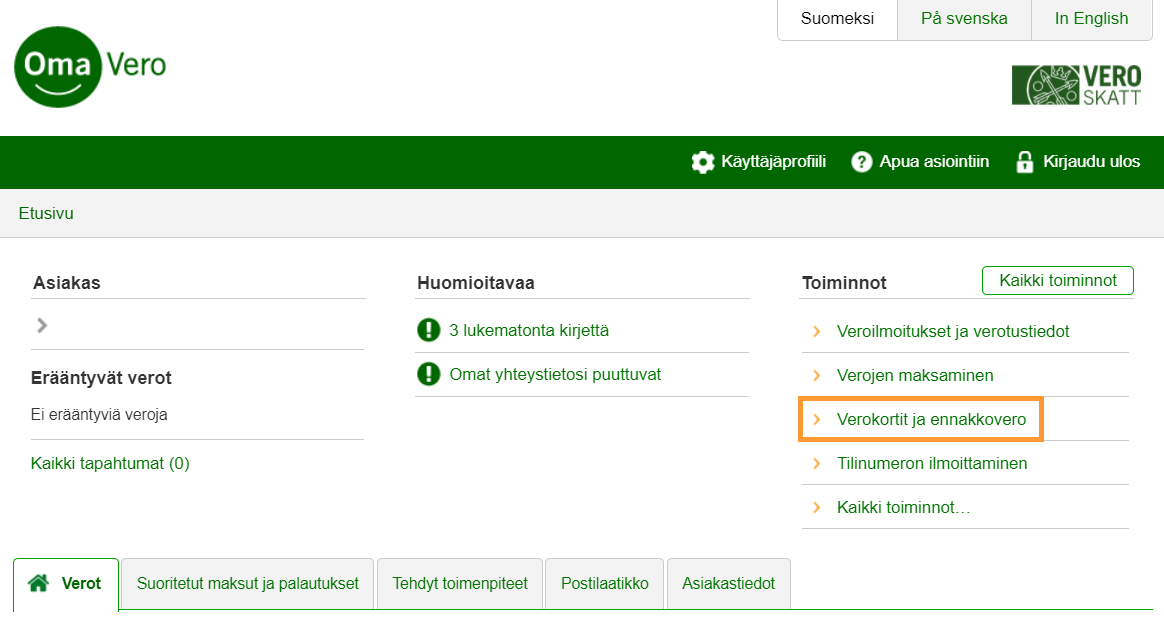Open the Postilaatikko tab
The image size is (1164, 617).
tap(604, 583)
